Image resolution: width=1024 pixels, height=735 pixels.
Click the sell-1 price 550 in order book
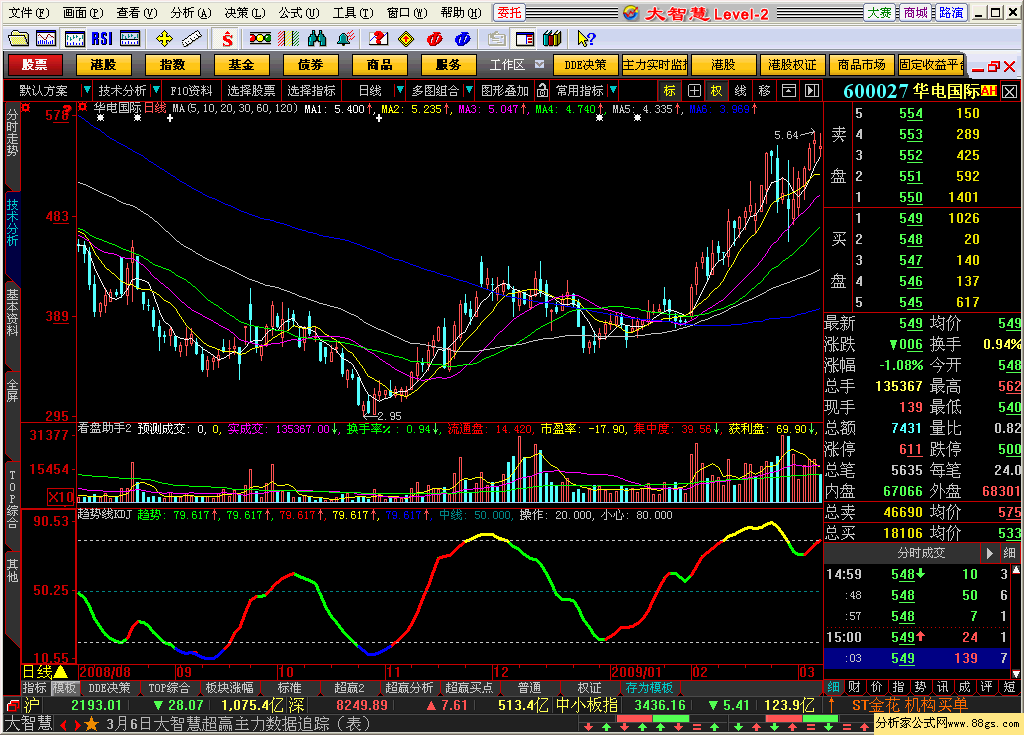tap(910, 197)
